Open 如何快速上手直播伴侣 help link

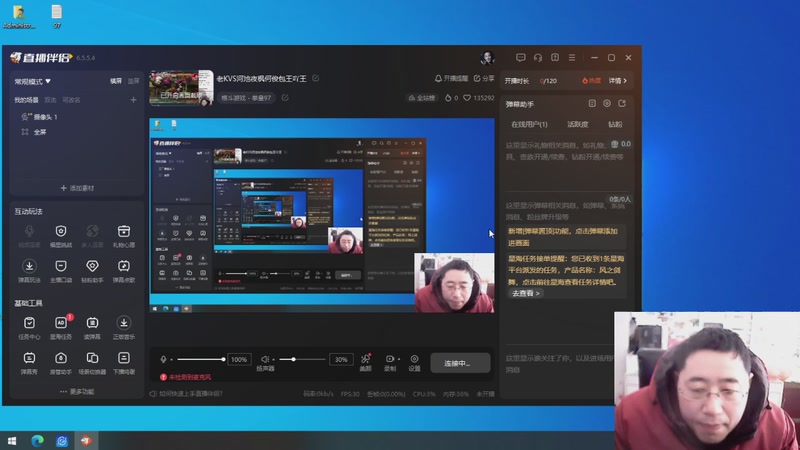tap(186, 393)
